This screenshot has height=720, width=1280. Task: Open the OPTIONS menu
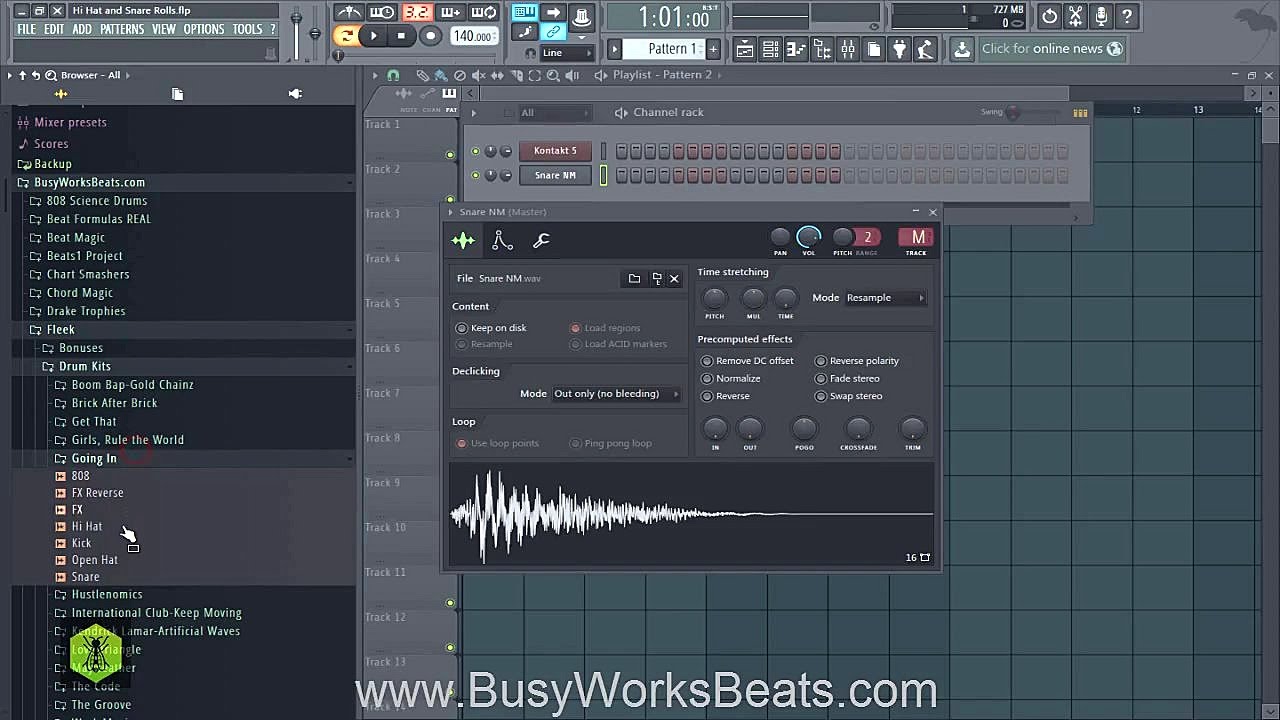(x=204, y=29)
